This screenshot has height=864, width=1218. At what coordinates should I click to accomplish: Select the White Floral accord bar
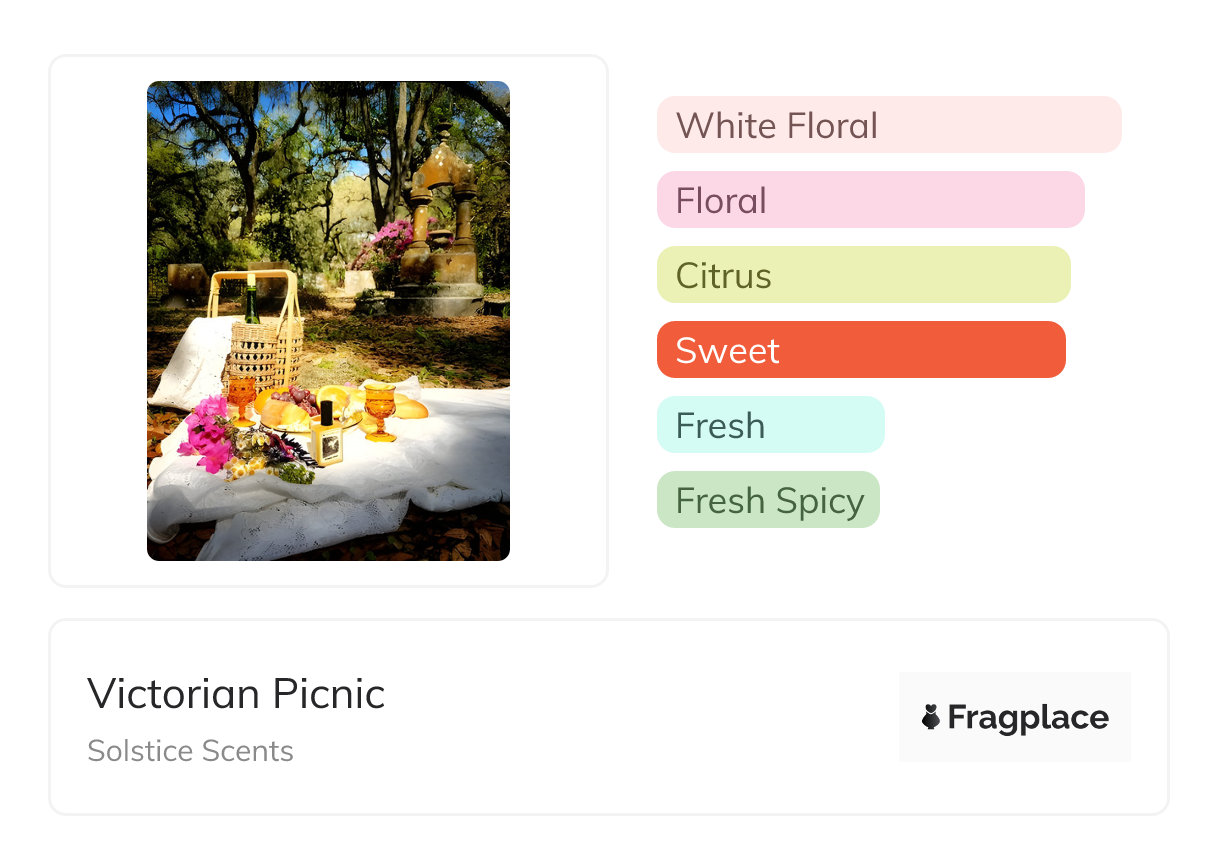888,125
